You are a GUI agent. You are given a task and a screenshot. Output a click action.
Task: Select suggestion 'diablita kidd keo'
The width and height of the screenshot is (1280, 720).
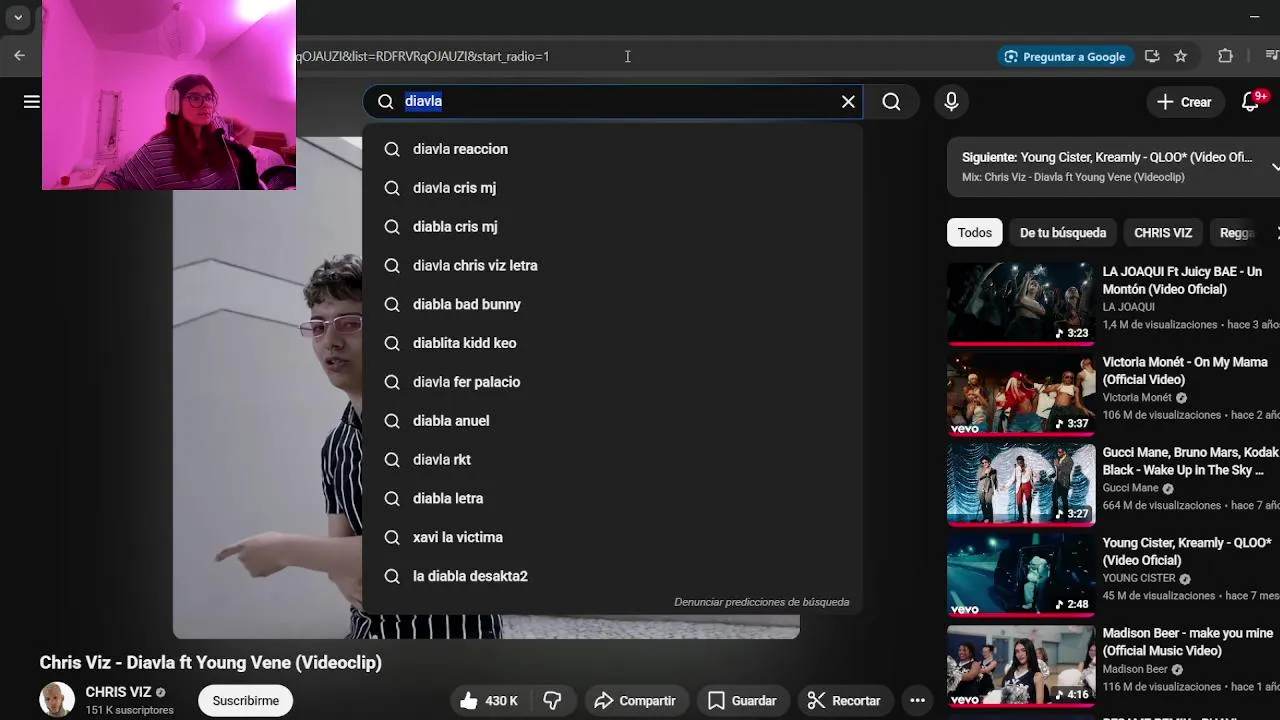click(612, 343)
